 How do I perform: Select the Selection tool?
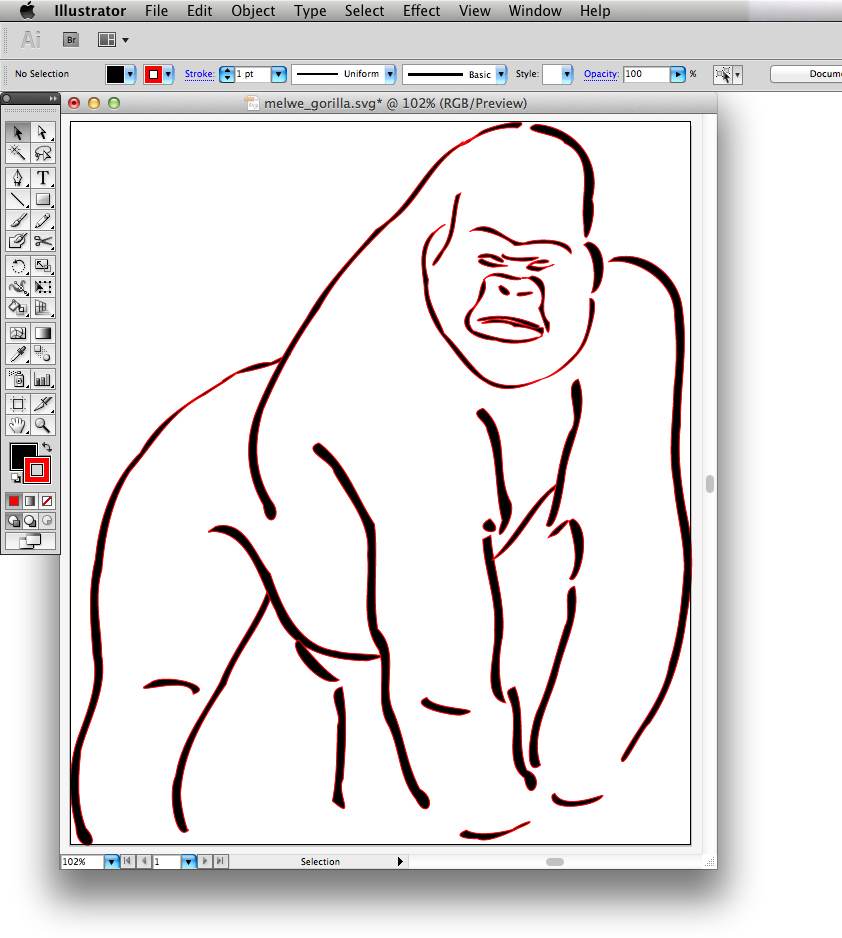click(x=17, y=132)
